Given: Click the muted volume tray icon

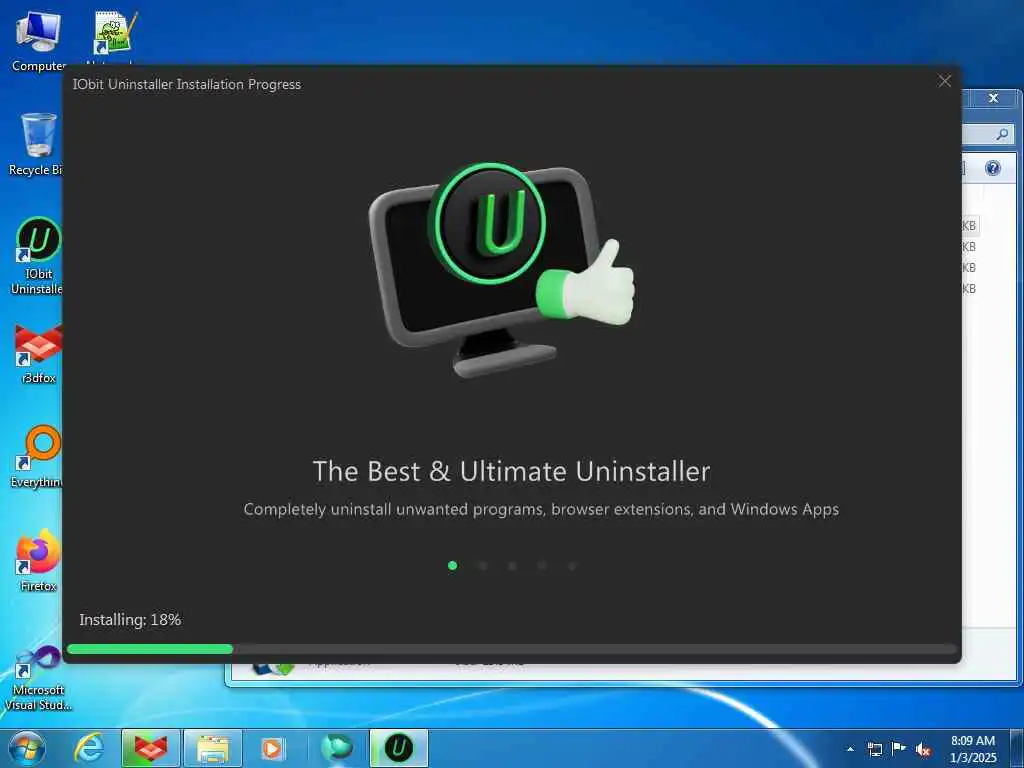Looking at the screenshot, I should coord(923,750).
